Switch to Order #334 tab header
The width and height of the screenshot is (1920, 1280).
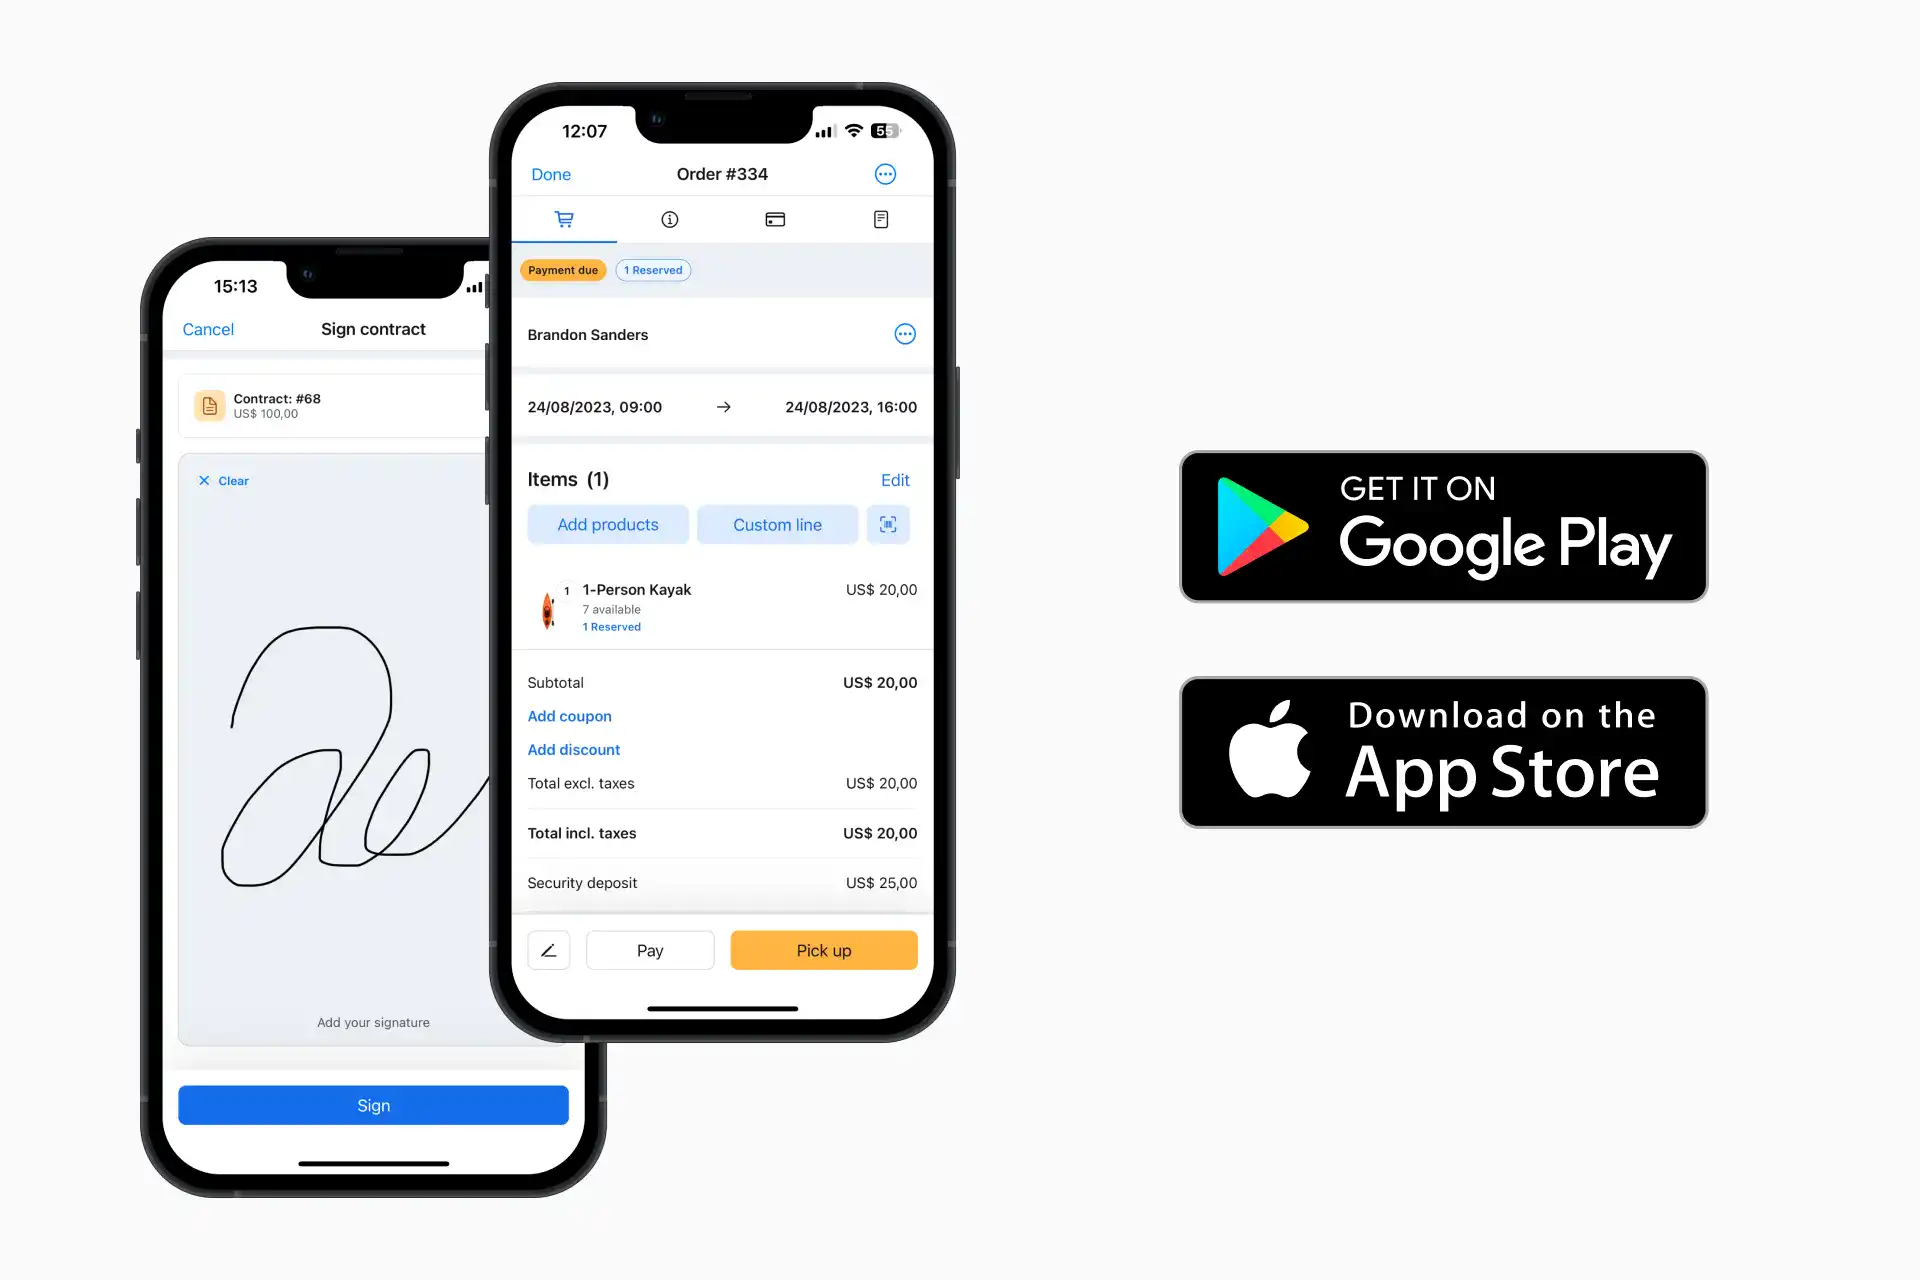click(x=721, y=174)
